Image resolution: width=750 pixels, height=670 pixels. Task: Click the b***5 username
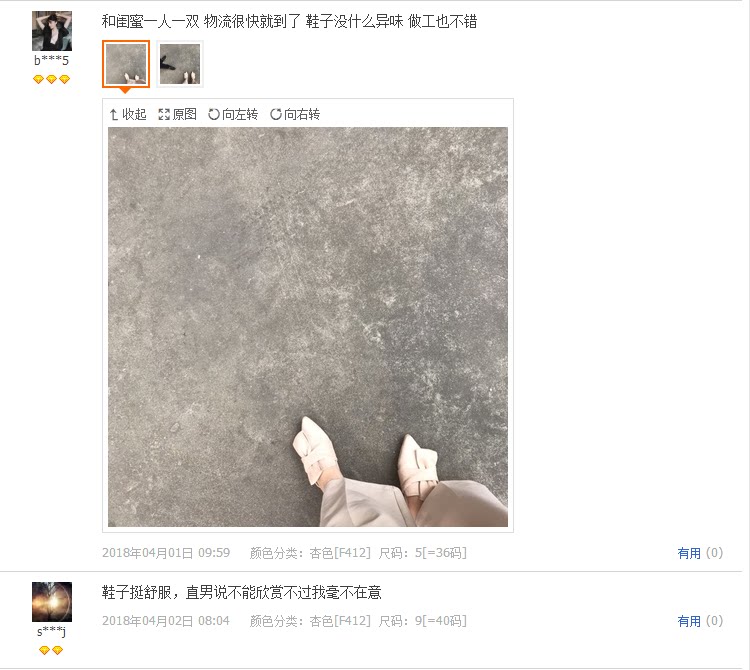click(52, 61)
